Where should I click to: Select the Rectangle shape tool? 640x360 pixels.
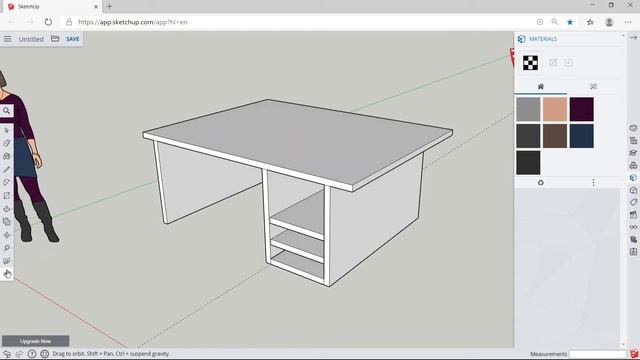click(7, 196)
